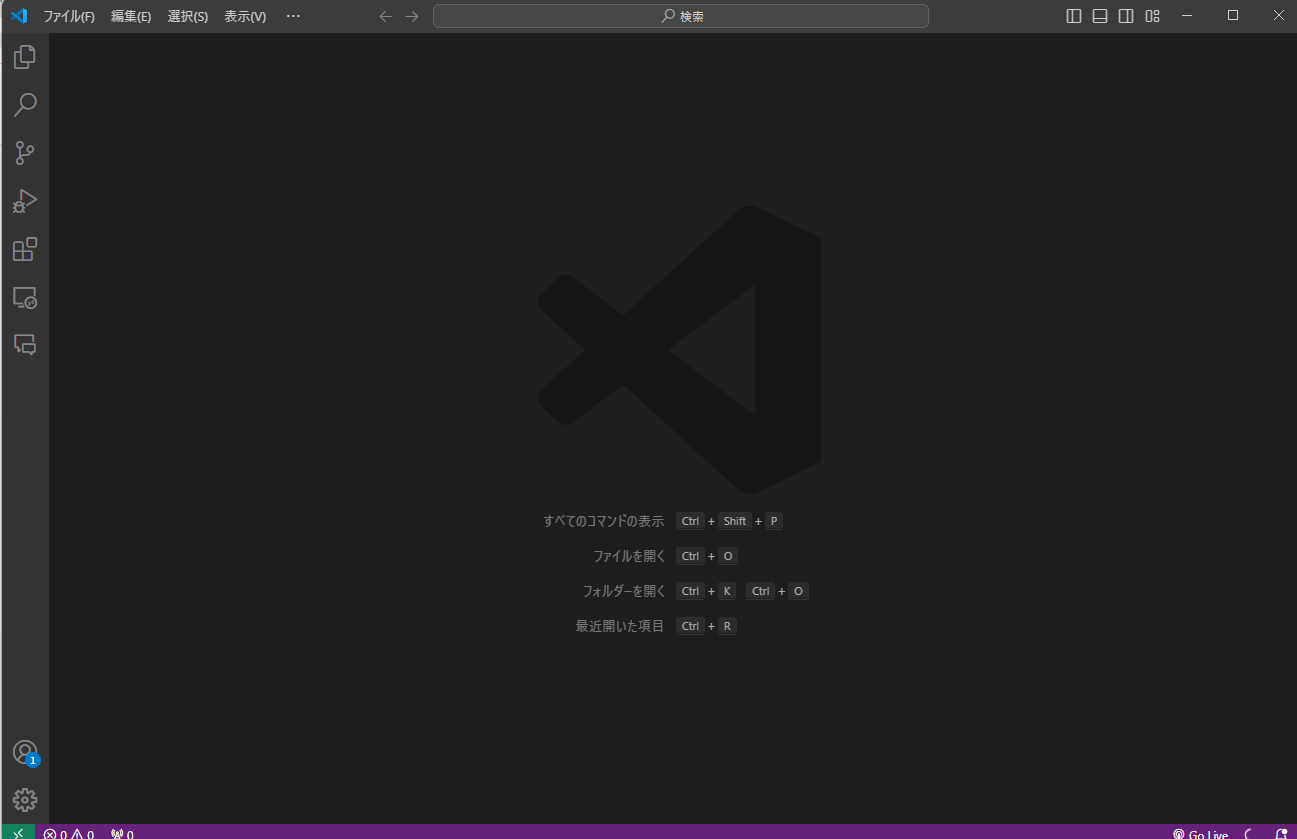Open the 選択(S) menu
This screenshot has width=1297, height=839.
188,16
